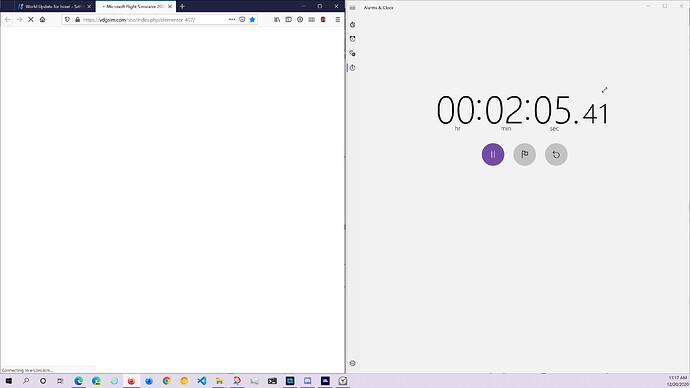Screen dimensions: 690x388
Task: Open the Firefox extension grid icon
Action: [312, 19]
